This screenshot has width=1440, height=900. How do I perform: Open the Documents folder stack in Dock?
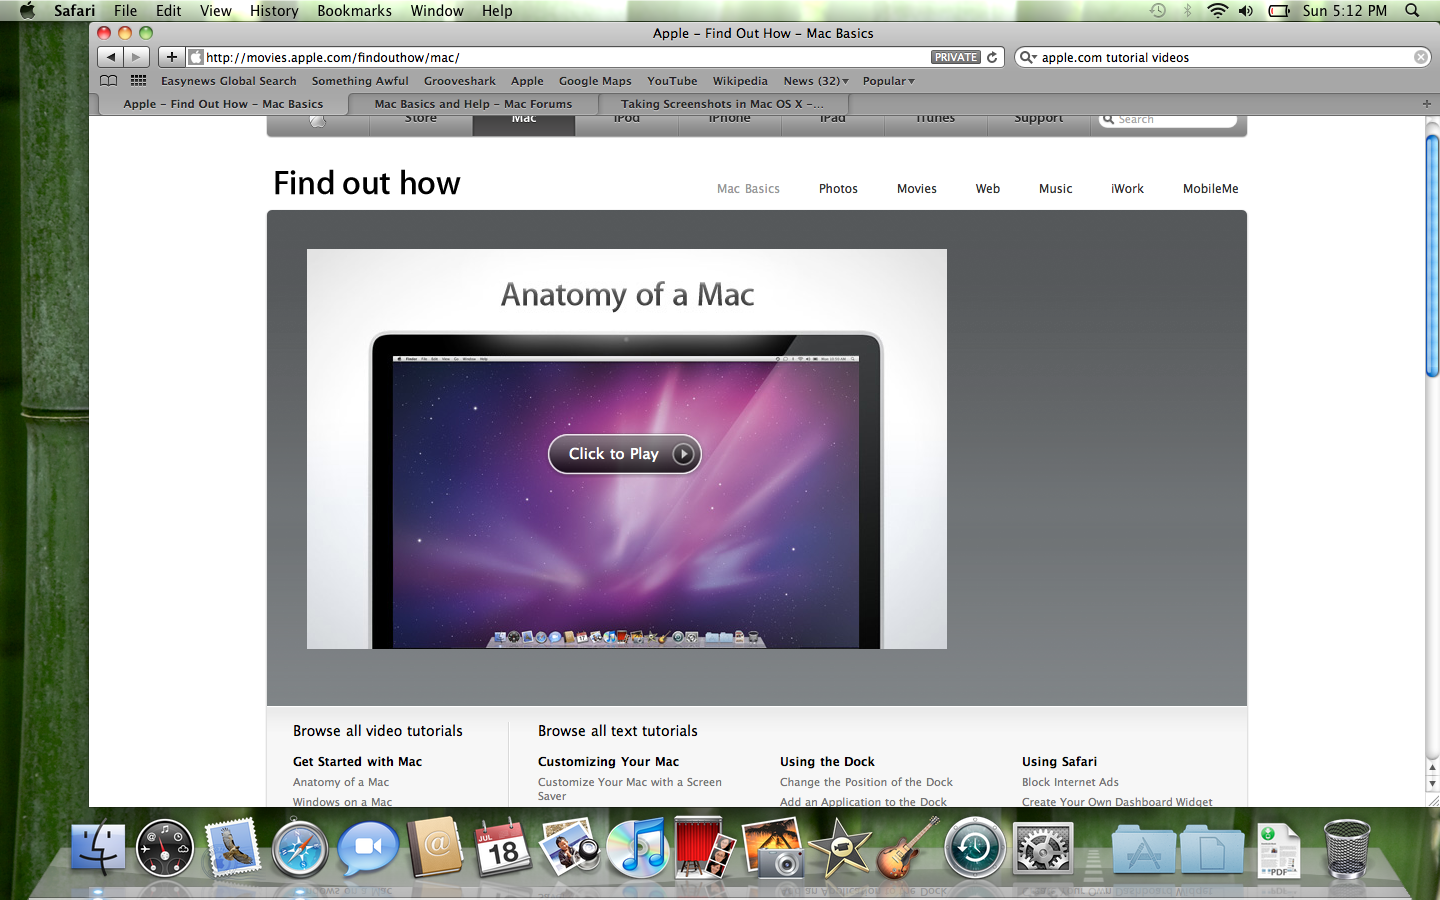(x=1211, y=850)
